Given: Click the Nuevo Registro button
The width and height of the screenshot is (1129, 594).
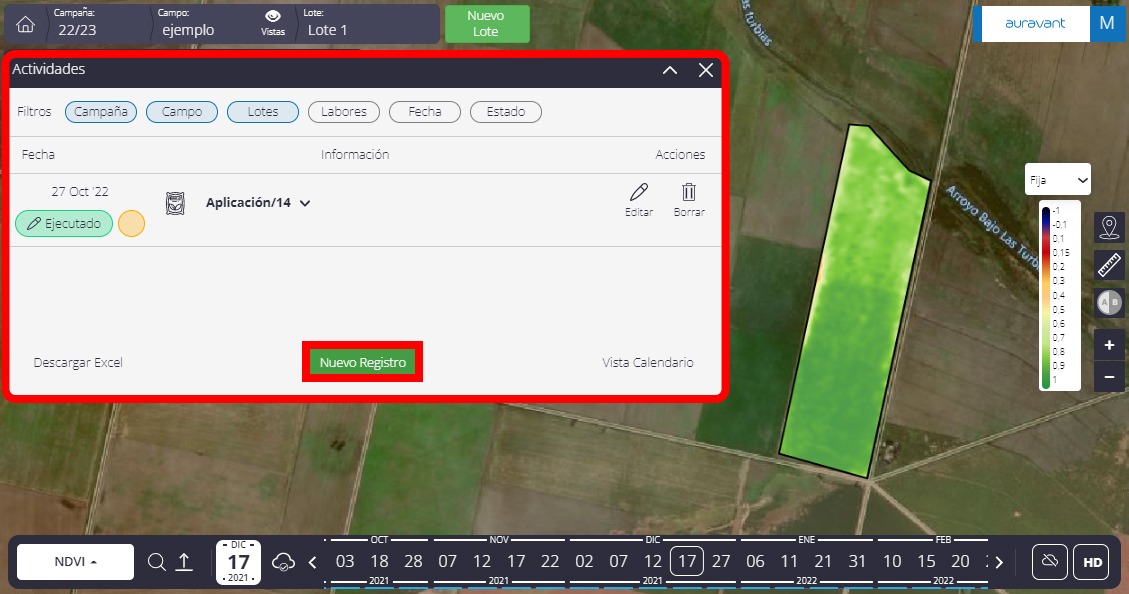Looking at the screenshot, I should pyautogui.click(x=362, y=362).
